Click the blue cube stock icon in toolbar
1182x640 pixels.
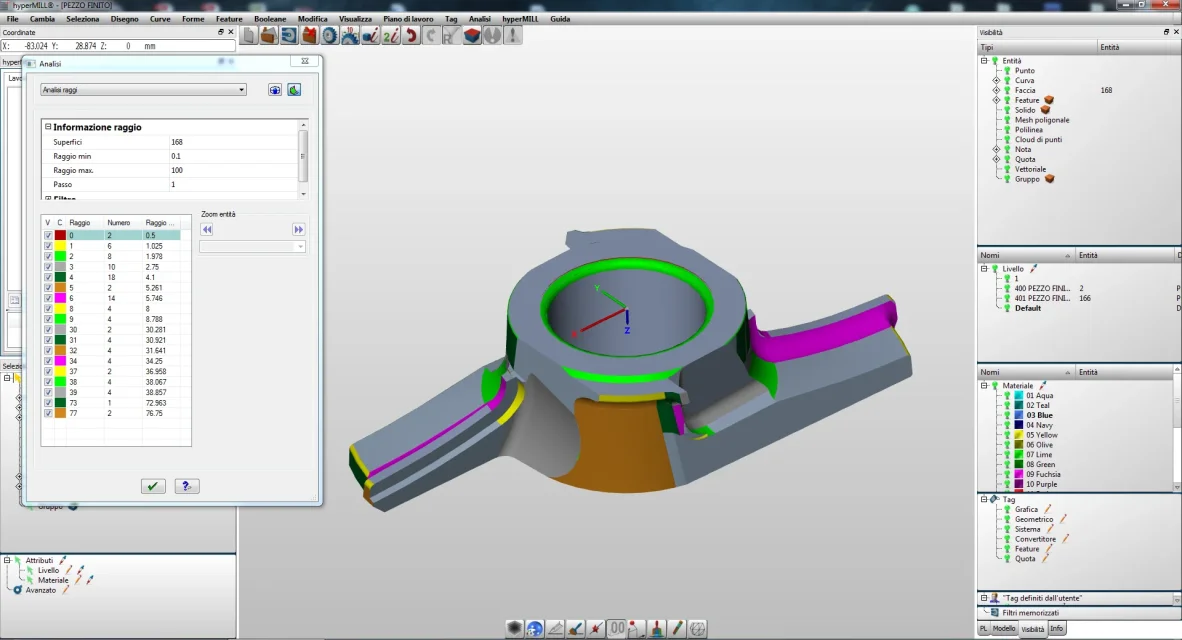(470, 36)
